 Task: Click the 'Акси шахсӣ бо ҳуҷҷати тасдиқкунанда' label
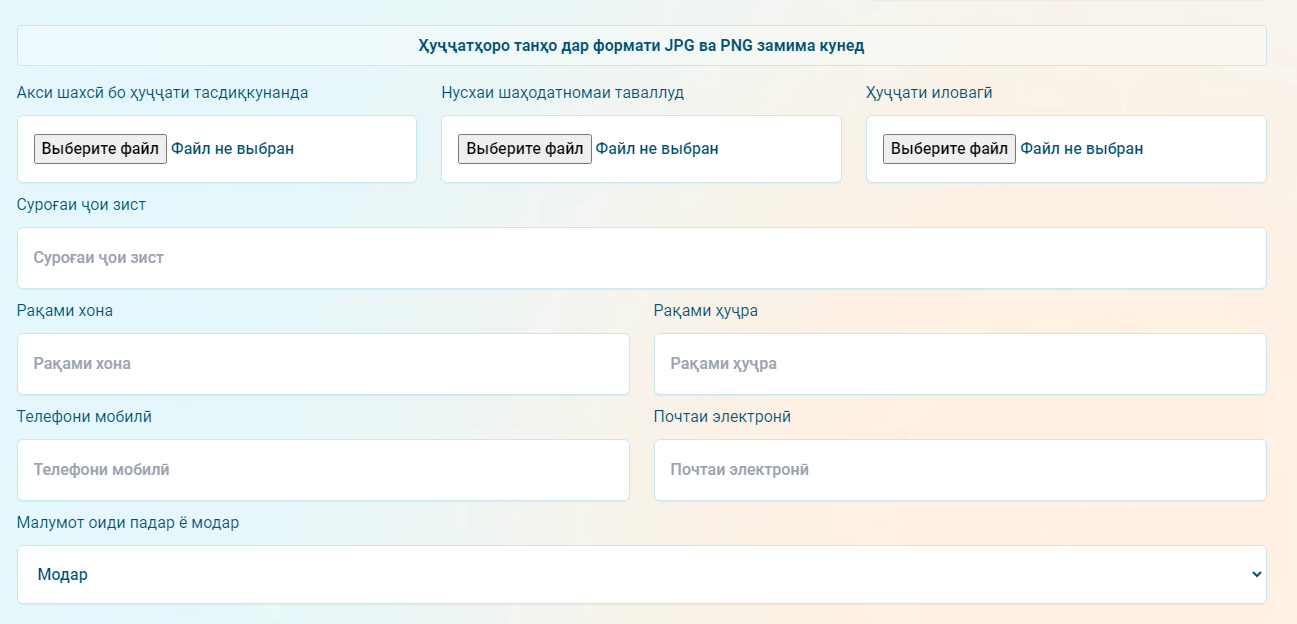(x=162, y=93)
